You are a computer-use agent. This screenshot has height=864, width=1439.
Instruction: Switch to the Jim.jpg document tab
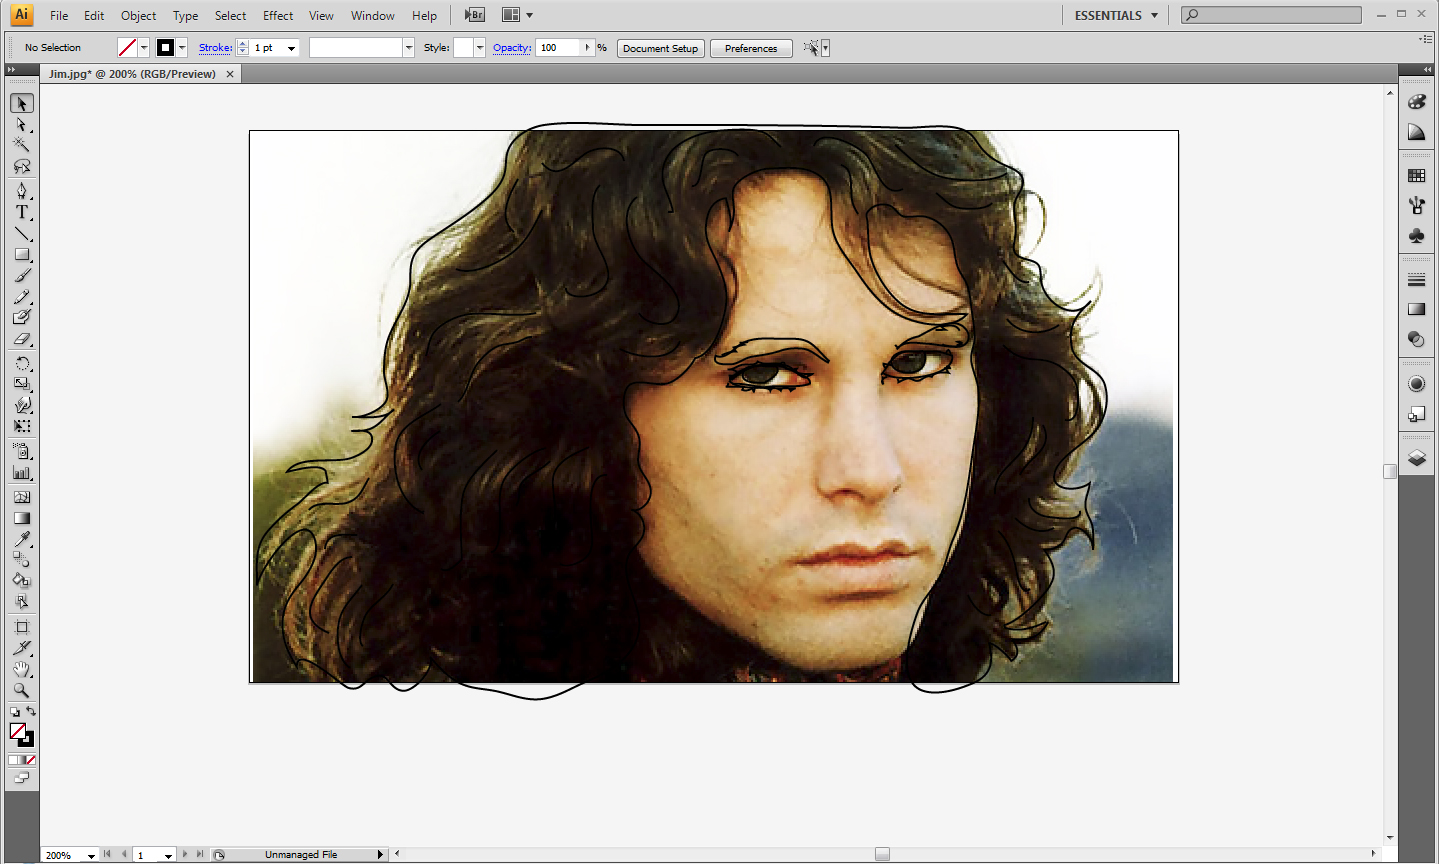point(132,74)
